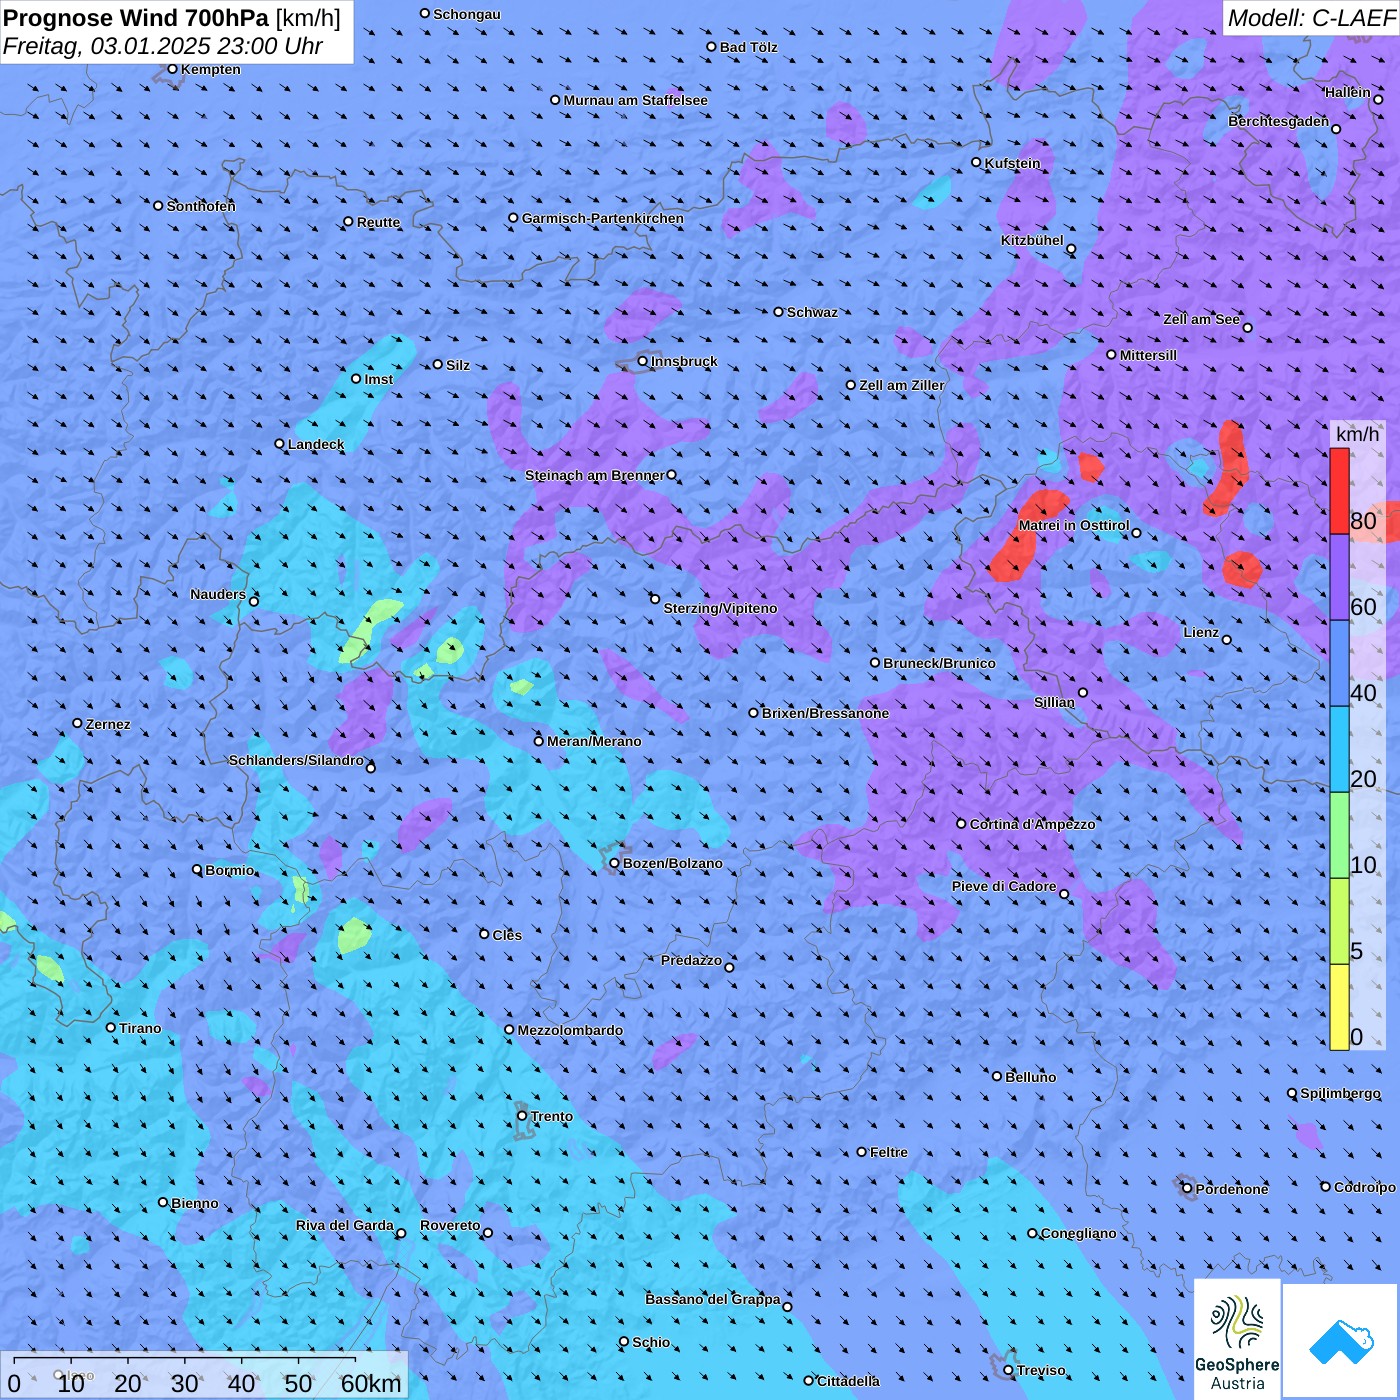
Task: Click the Rovereto label
Action: click(x=450, y=1225)
